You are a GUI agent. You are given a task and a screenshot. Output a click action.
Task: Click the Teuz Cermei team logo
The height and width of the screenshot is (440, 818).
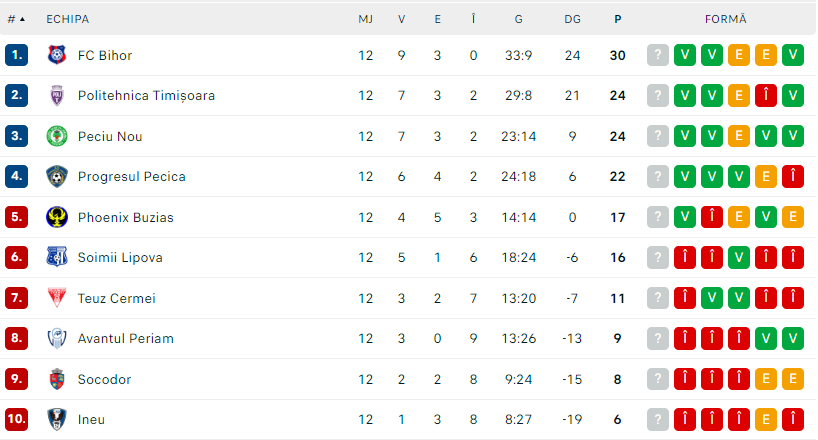[56, 298]
